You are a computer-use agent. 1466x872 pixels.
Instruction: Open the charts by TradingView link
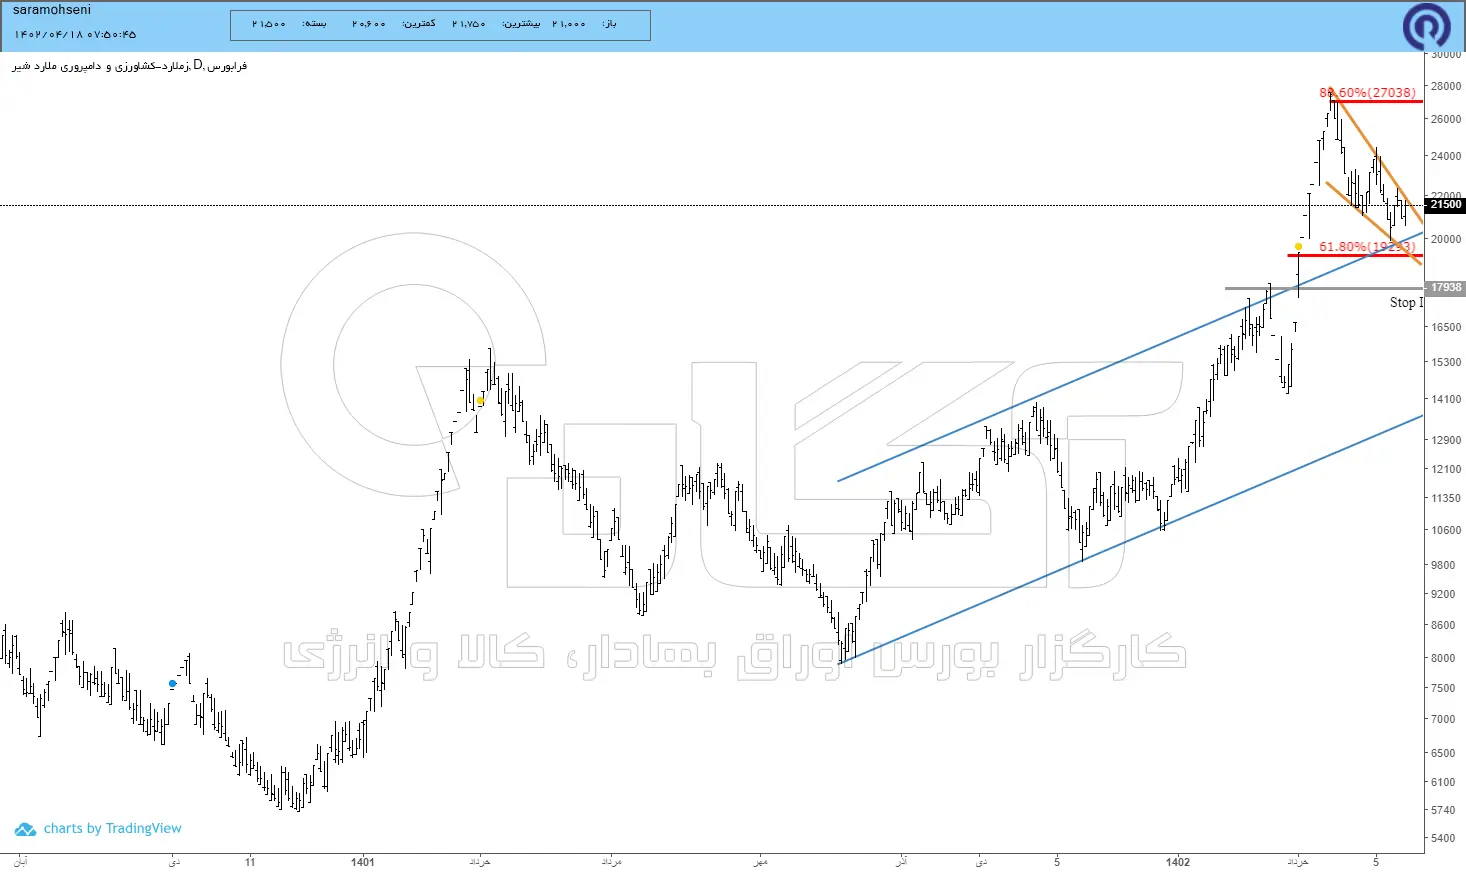(x=112, y=828)
